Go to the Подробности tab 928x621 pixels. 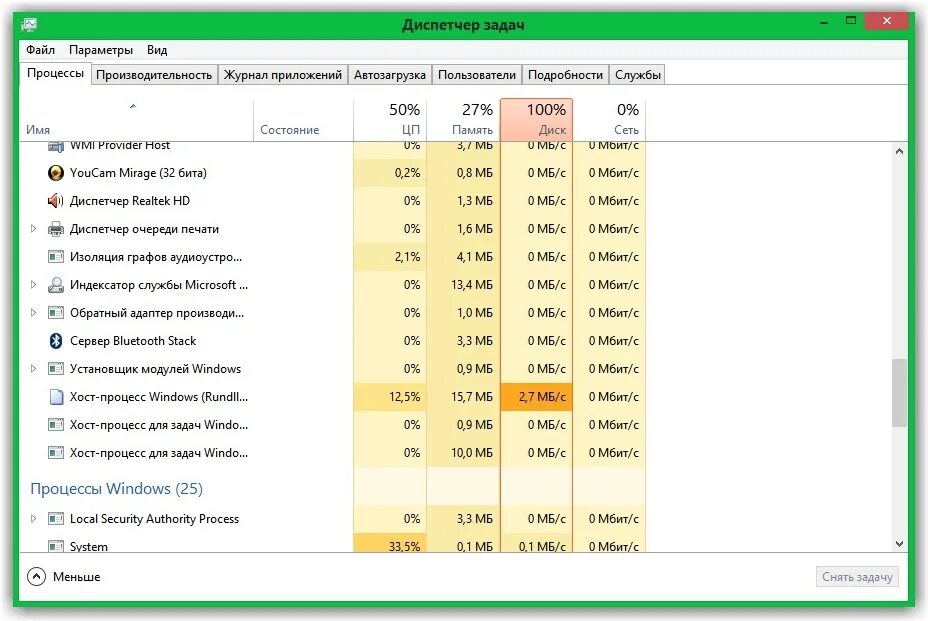pos(565,75)
